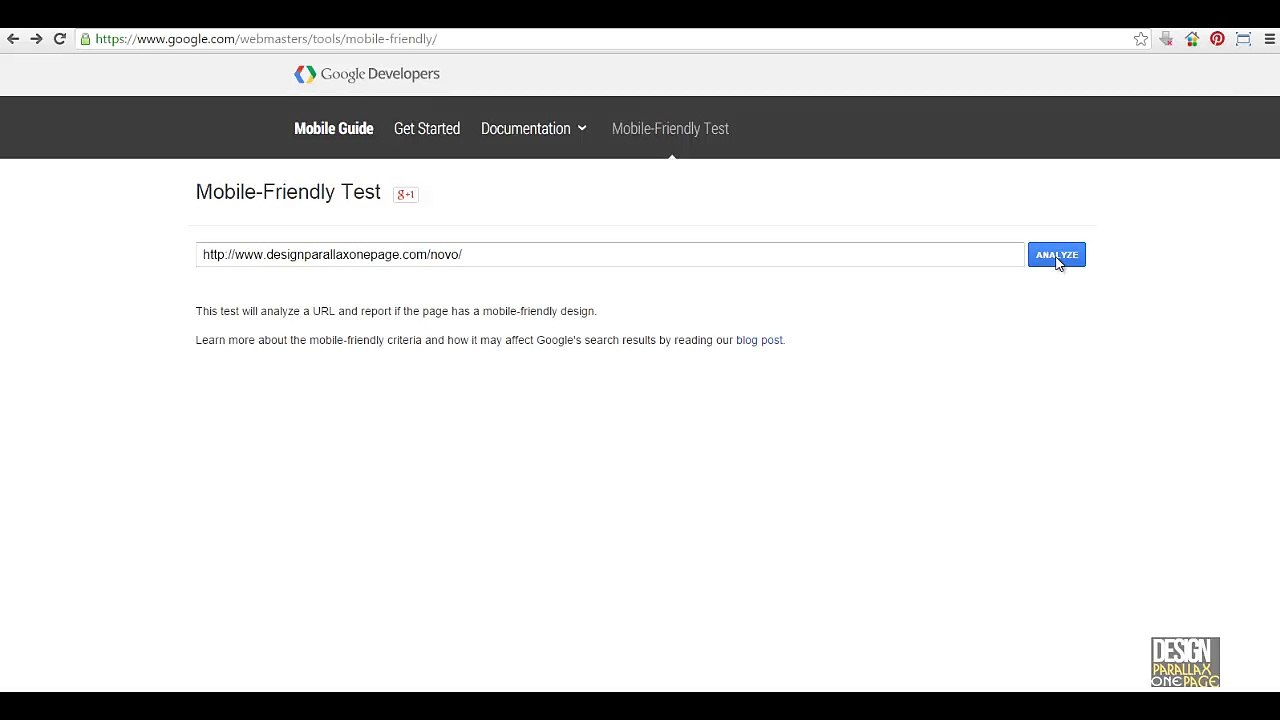Go forward using the browser forward arrow
The width and height of the screenshot is (1280, 720).
(x=36, y=39)
